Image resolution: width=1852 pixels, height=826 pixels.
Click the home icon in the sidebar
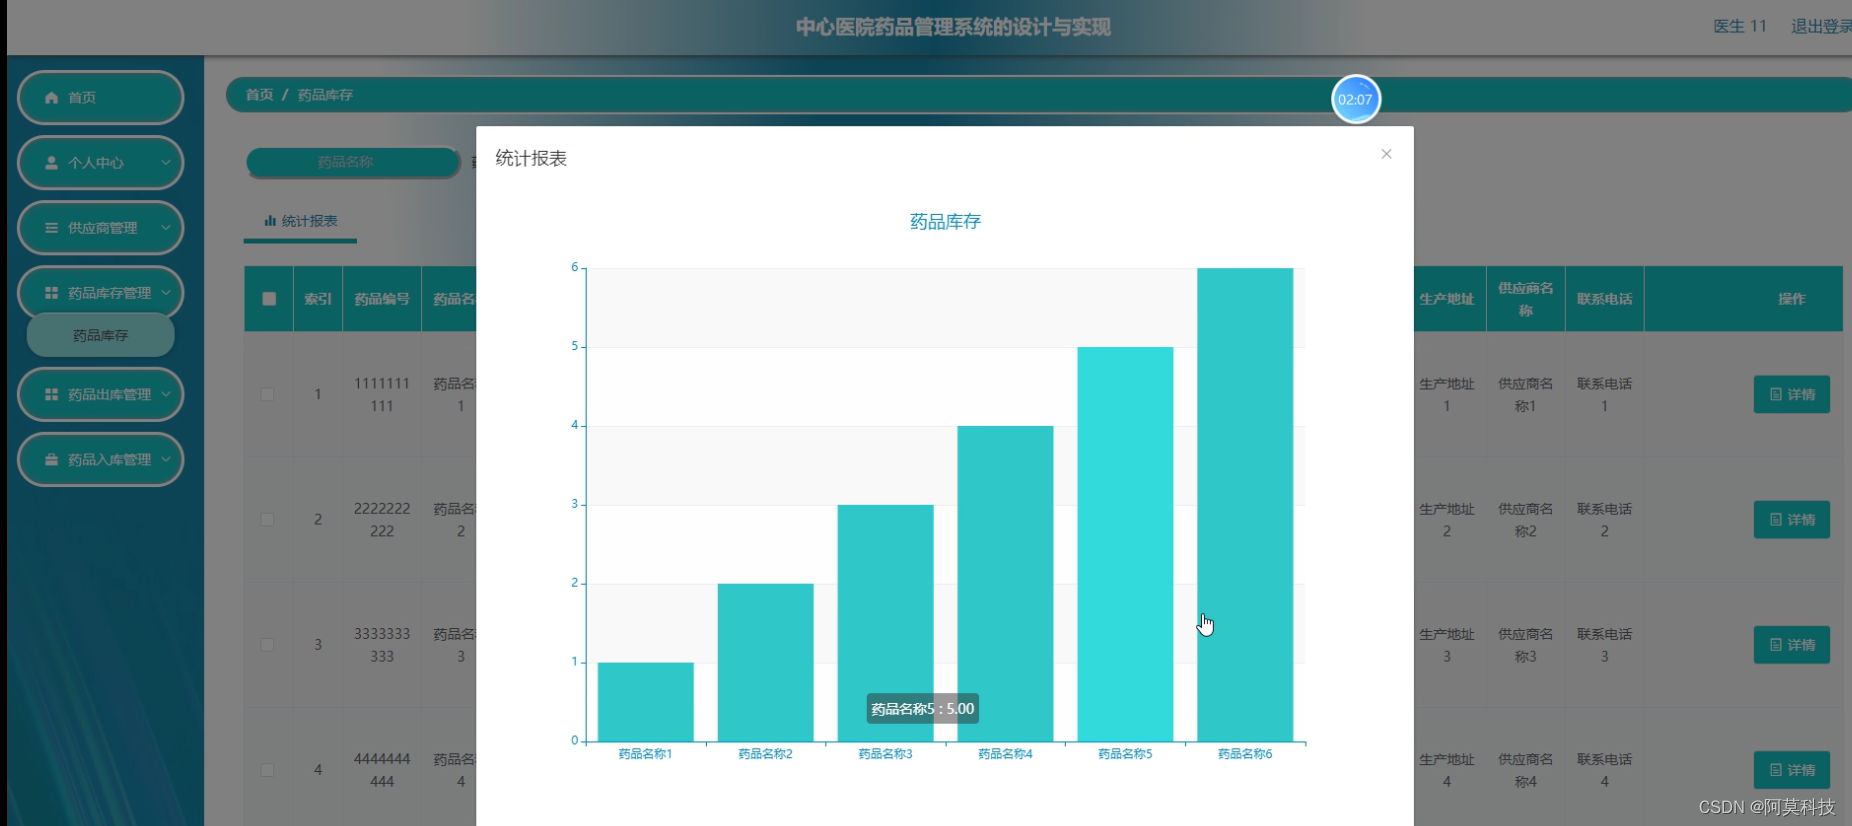click(x=52, y=98)
